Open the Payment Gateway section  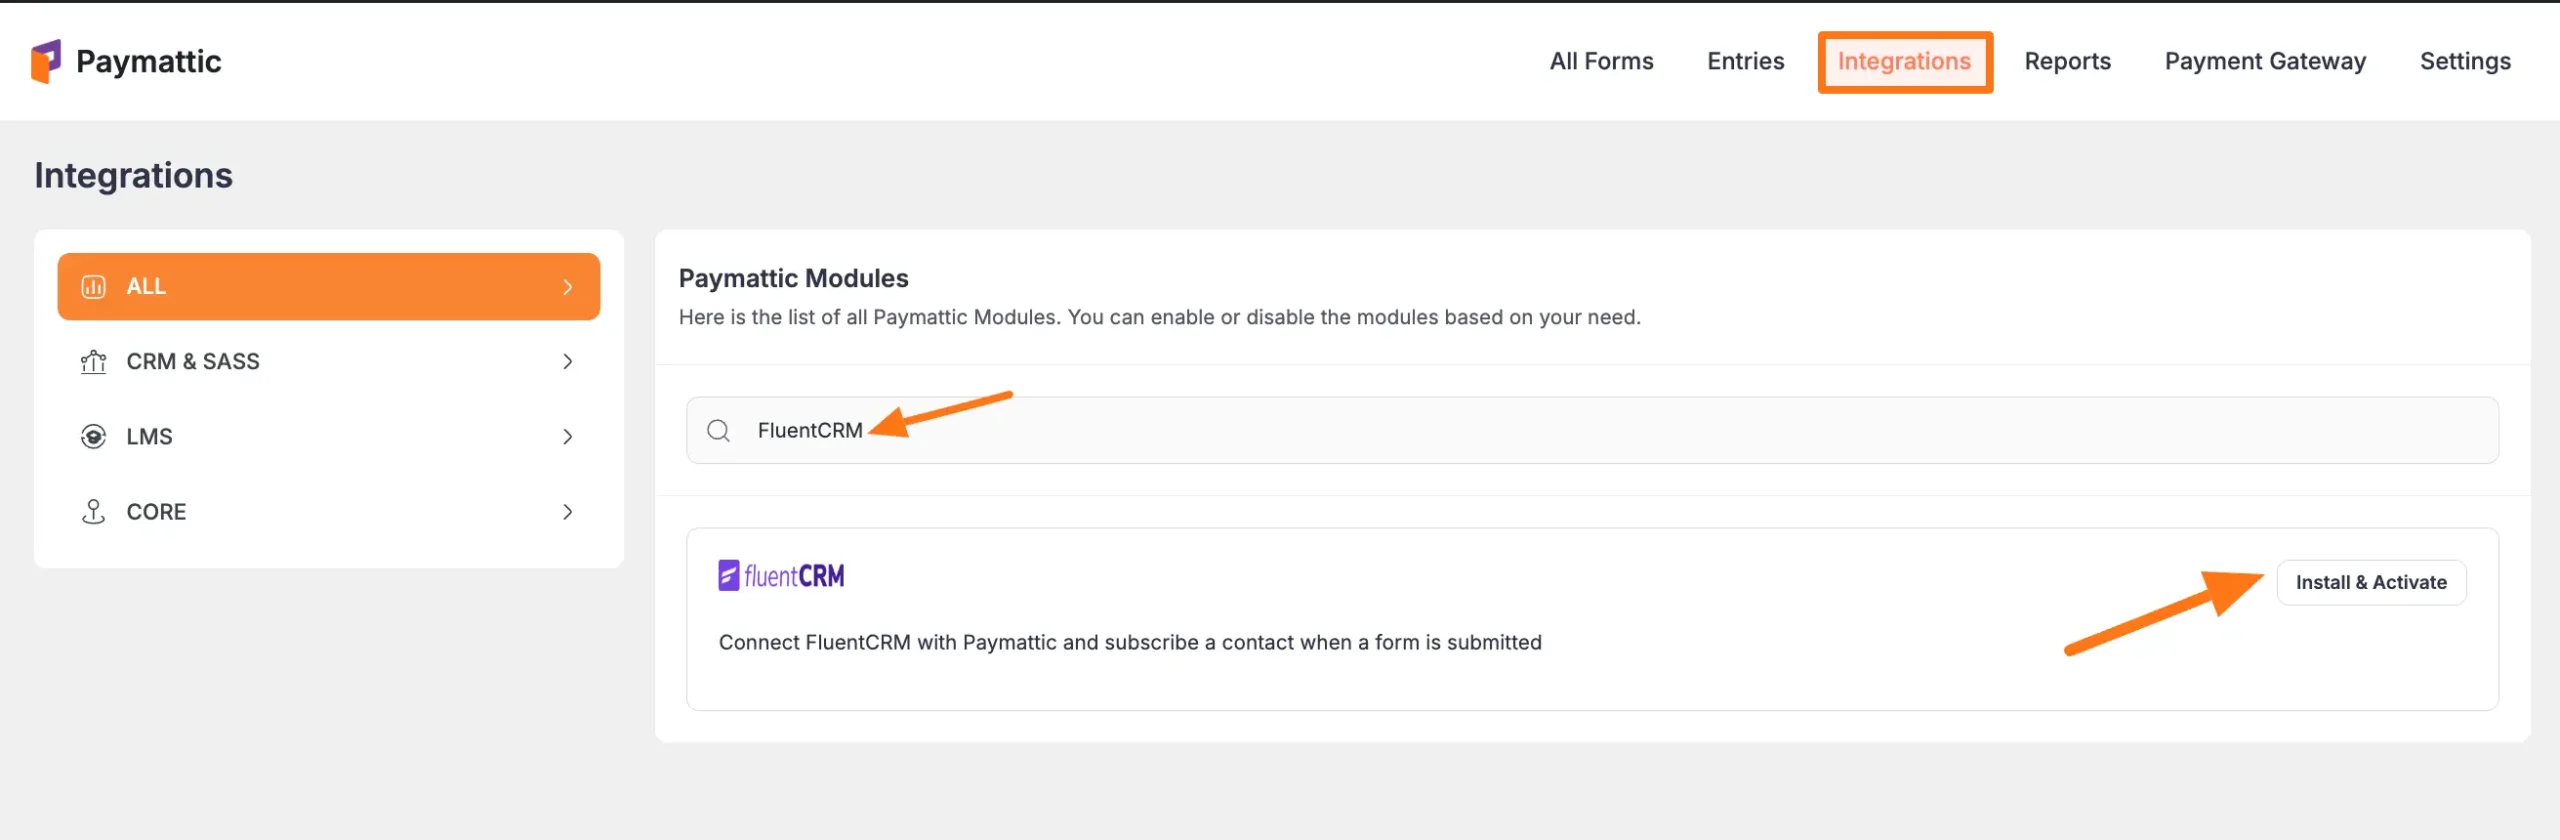2265,61
